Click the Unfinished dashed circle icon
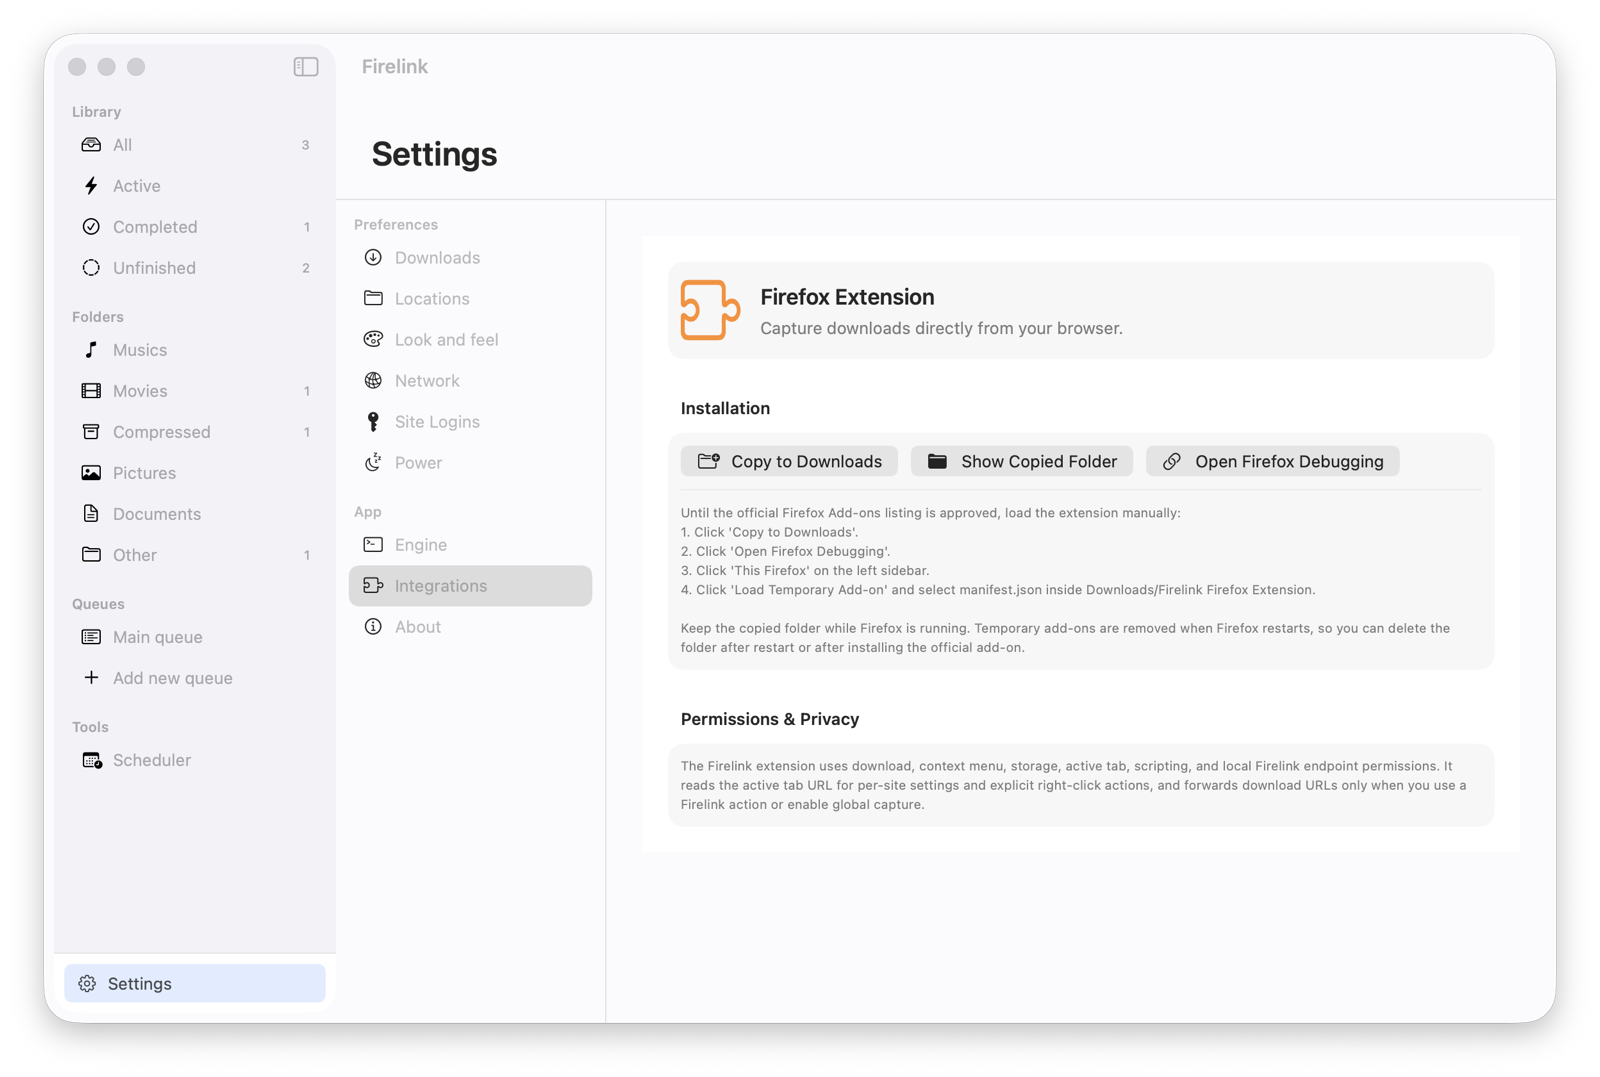 click(91, 268)
